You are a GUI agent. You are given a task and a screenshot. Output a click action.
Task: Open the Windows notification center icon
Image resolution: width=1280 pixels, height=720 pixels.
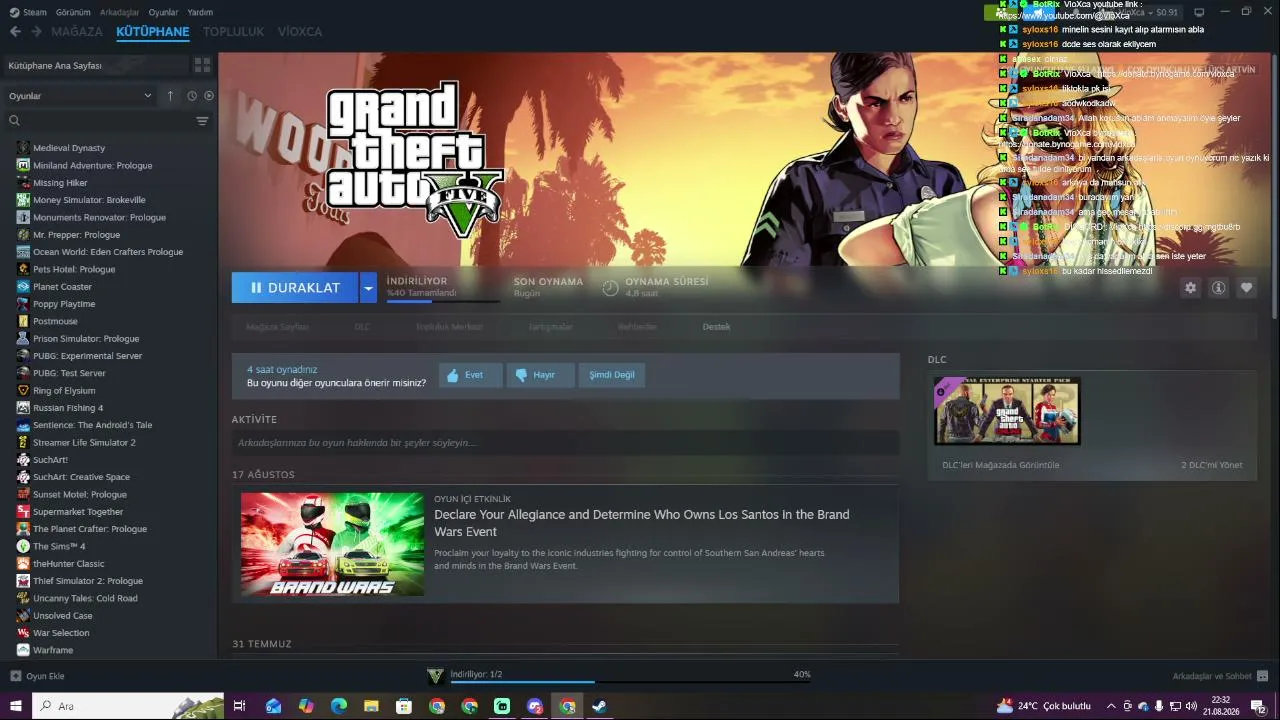pos(1258,706)
